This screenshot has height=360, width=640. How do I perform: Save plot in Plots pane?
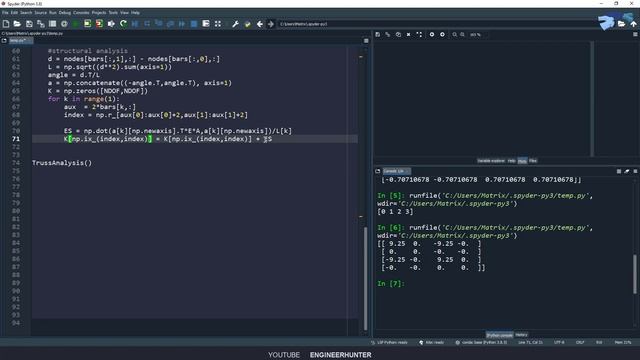(x=378, y=35)
